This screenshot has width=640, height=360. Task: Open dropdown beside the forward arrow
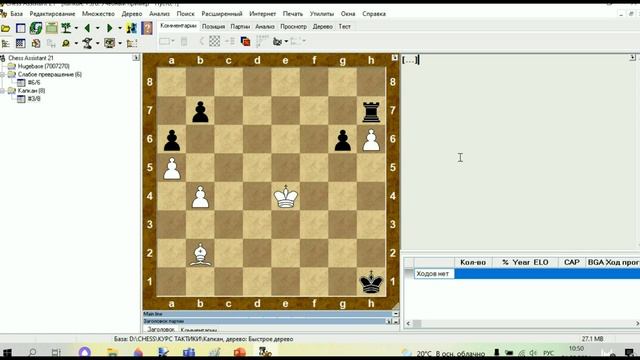coord(120,29)
